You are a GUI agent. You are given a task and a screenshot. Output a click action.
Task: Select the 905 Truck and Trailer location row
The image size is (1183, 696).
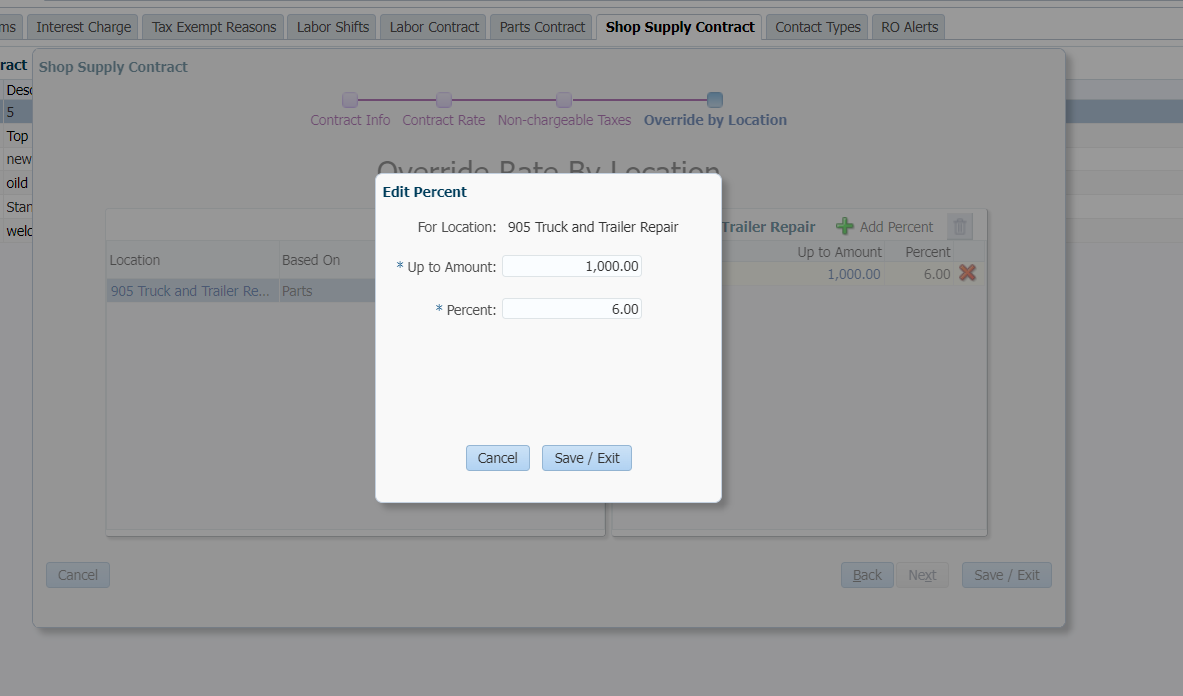(190, 291)
